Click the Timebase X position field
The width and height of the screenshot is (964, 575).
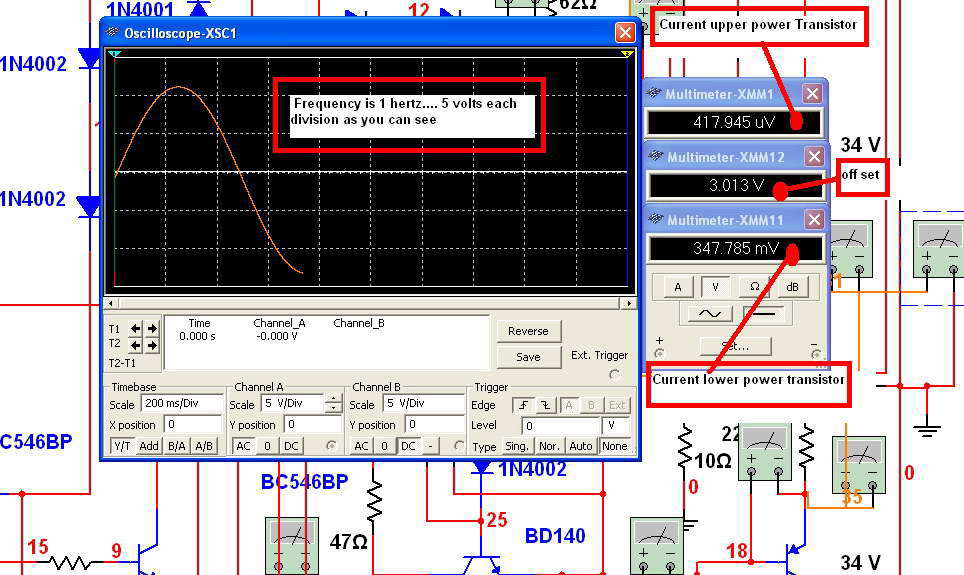click(x=192, y=424)
